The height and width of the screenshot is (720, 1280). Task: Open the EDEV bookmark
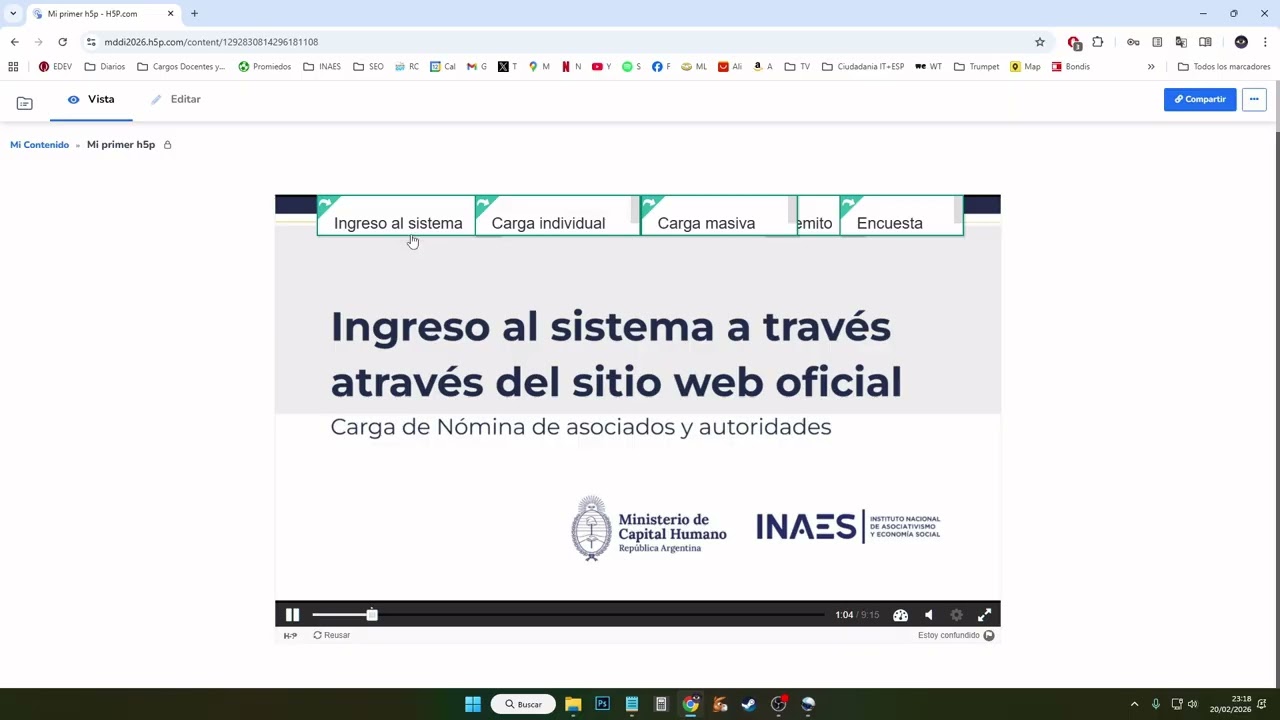pyautogui.click(x=55, y=67)
